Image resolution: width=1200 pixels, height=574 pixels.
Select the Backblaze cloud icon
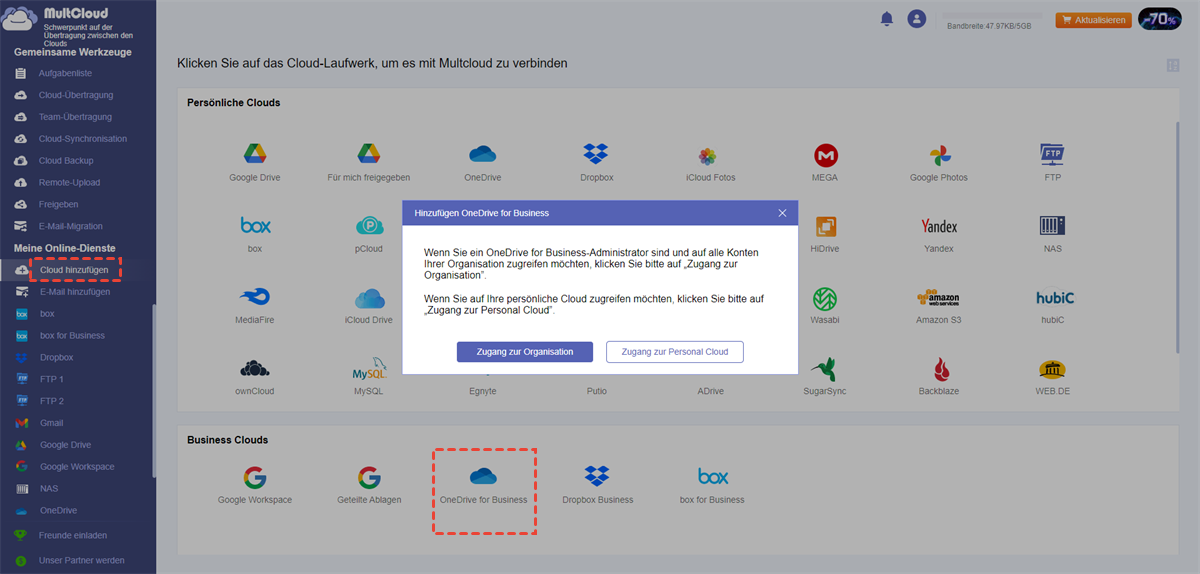tap(939, 376)
